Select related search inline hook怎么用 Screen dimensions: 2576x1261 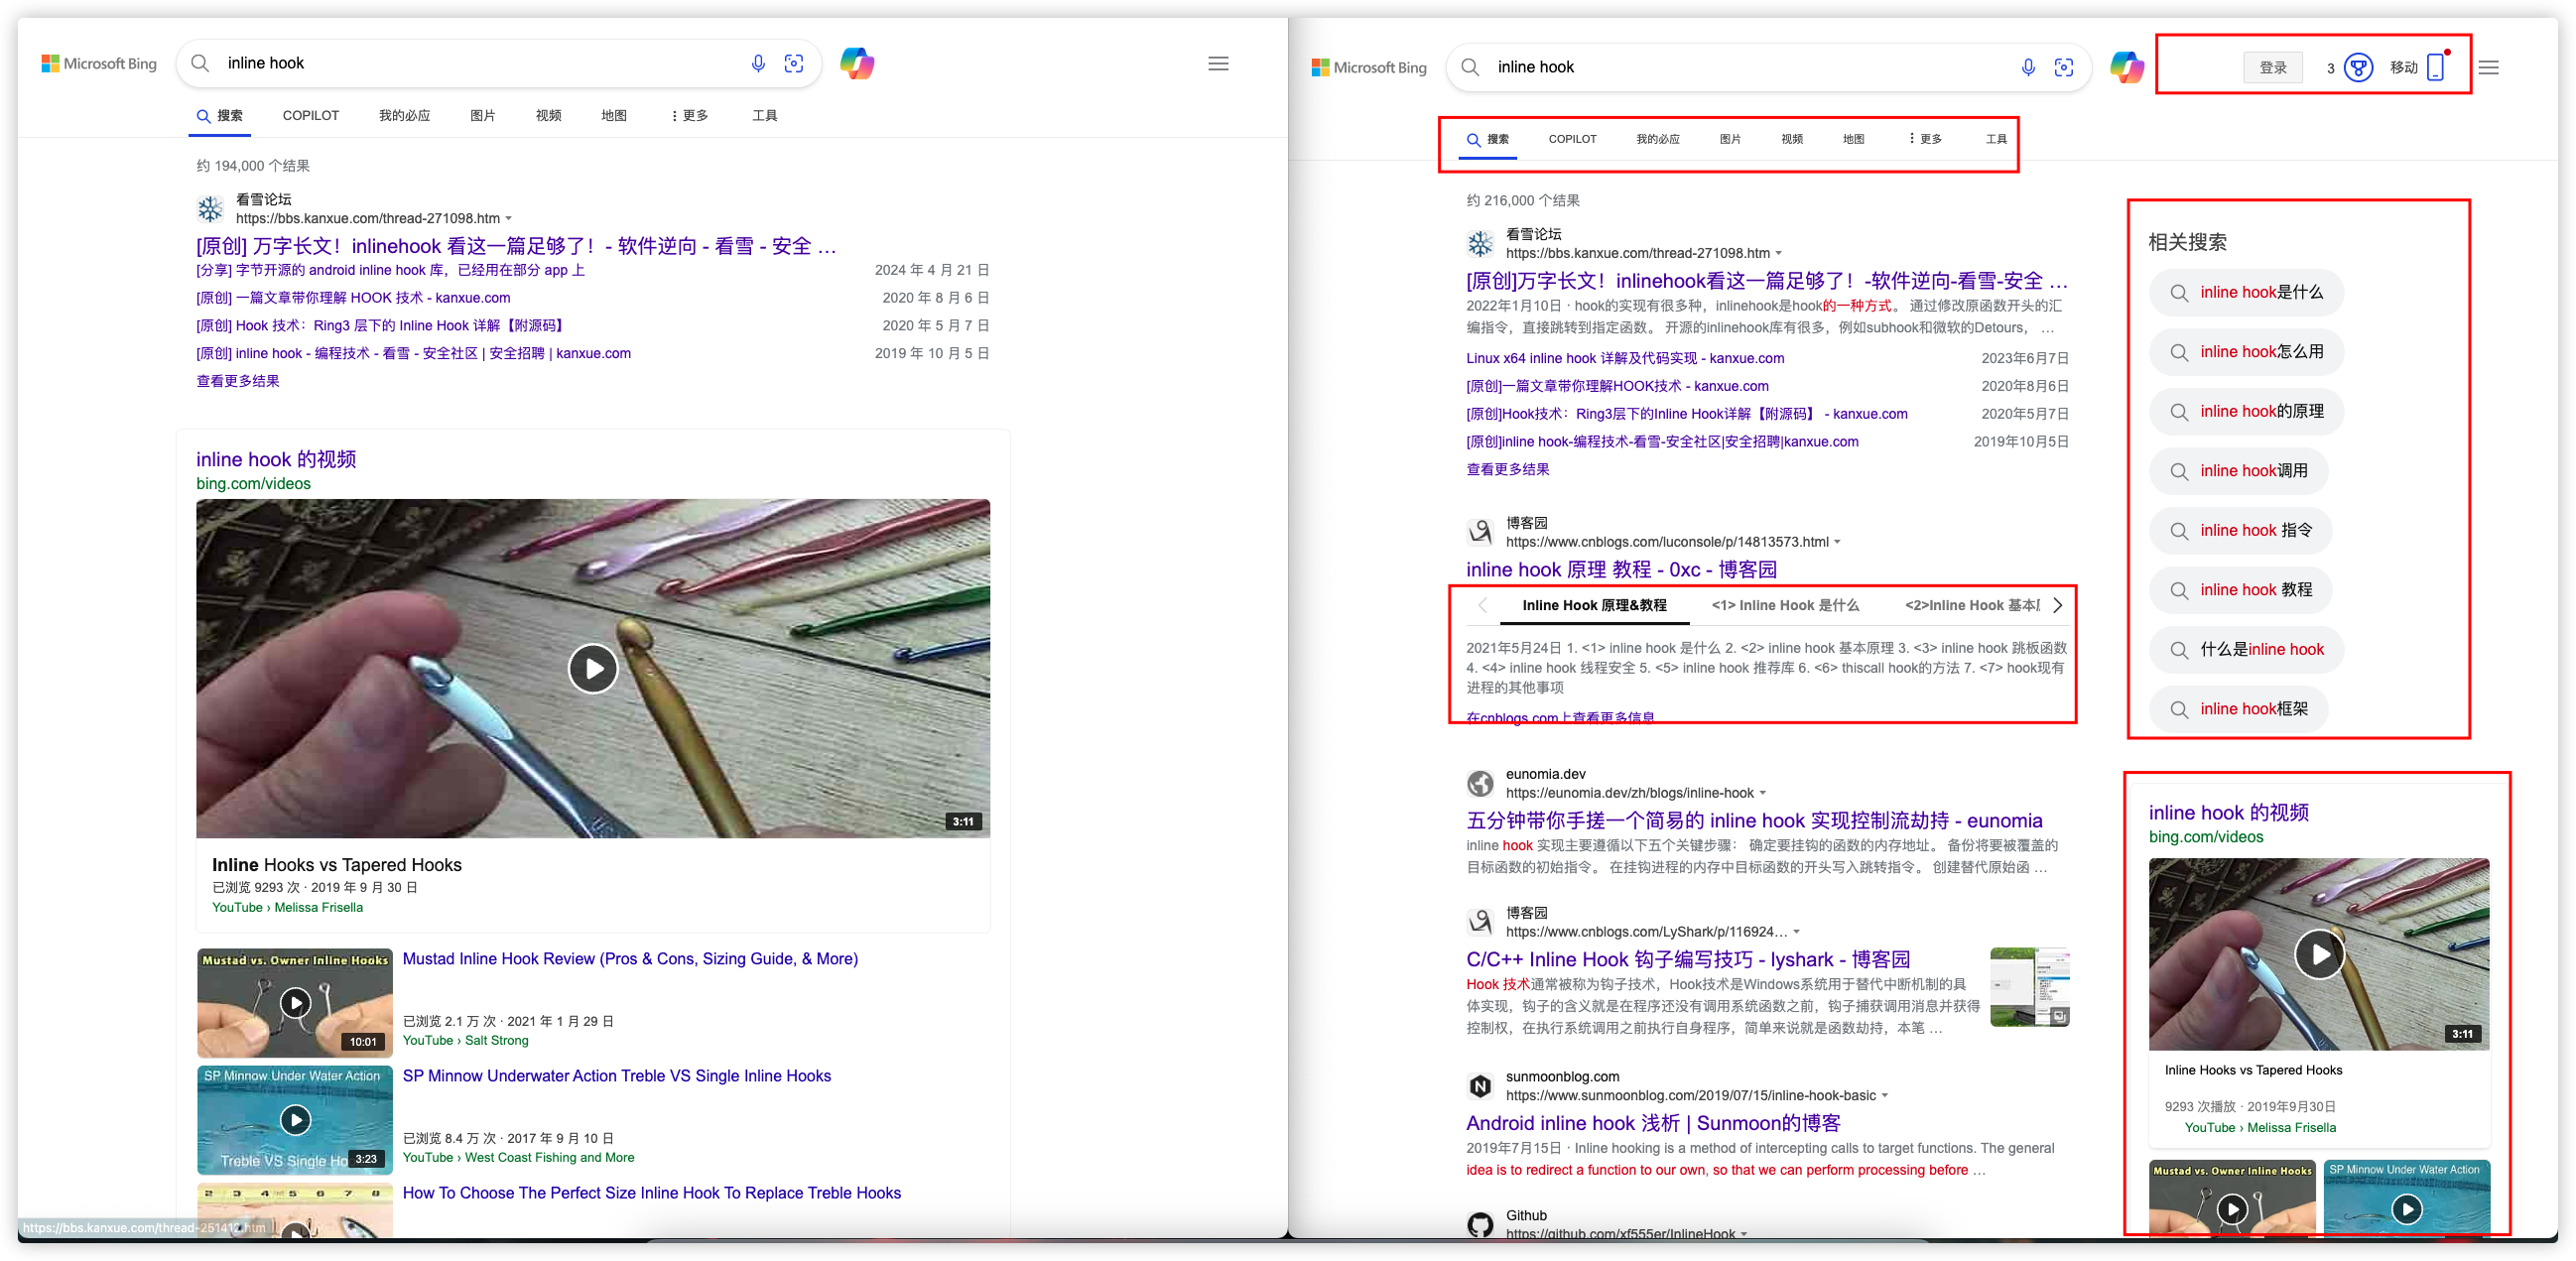pyautogui.click(x=2246, y=352)
